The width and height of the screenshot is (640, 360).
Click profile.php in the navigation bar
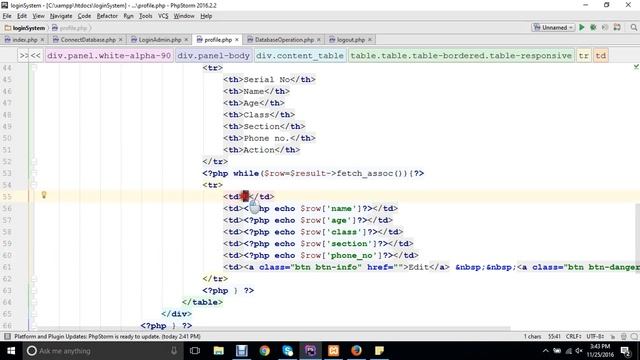(70, 28)
